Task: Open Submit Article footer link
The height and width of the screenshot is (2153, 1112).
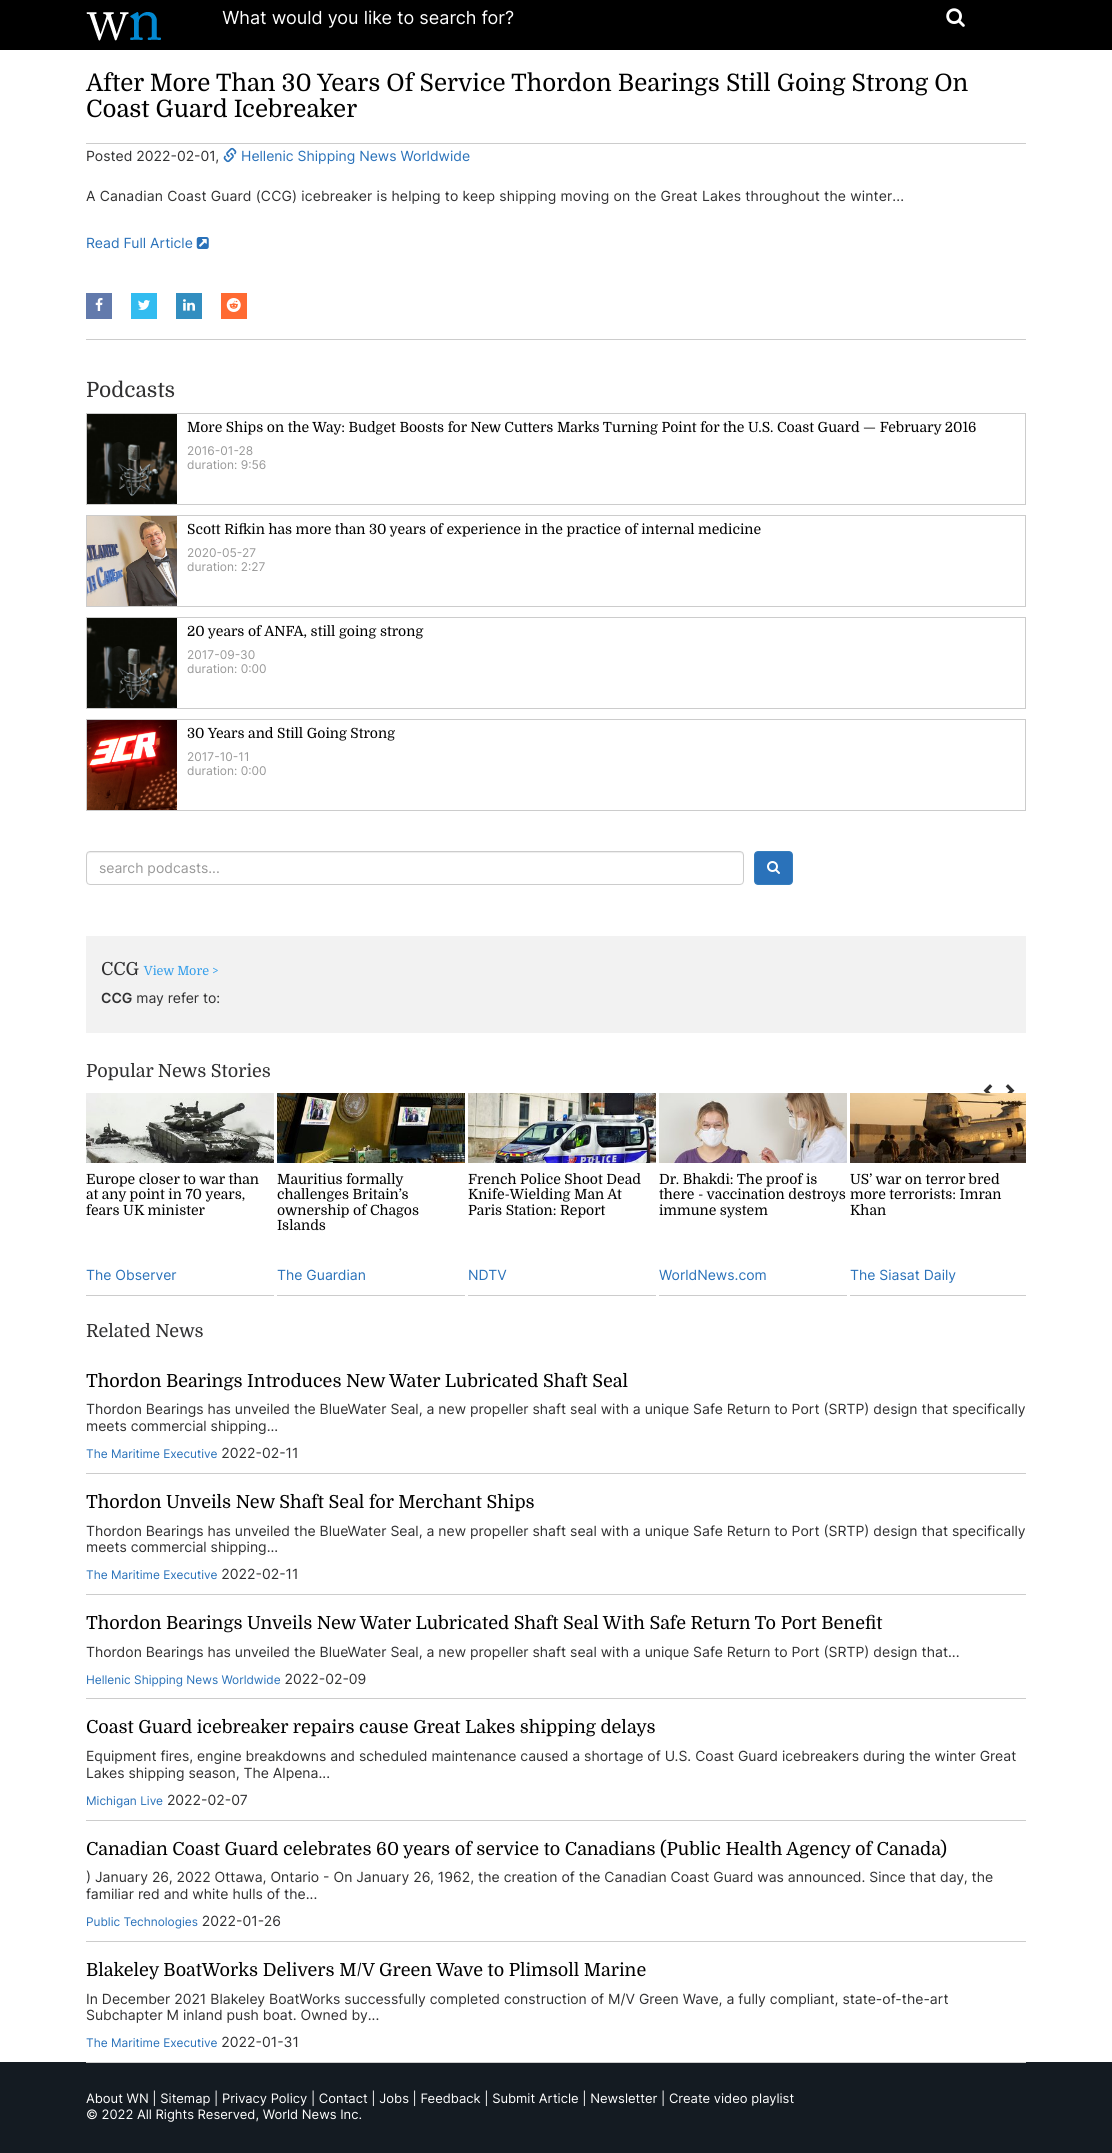Action: [x=535, y=2099]
